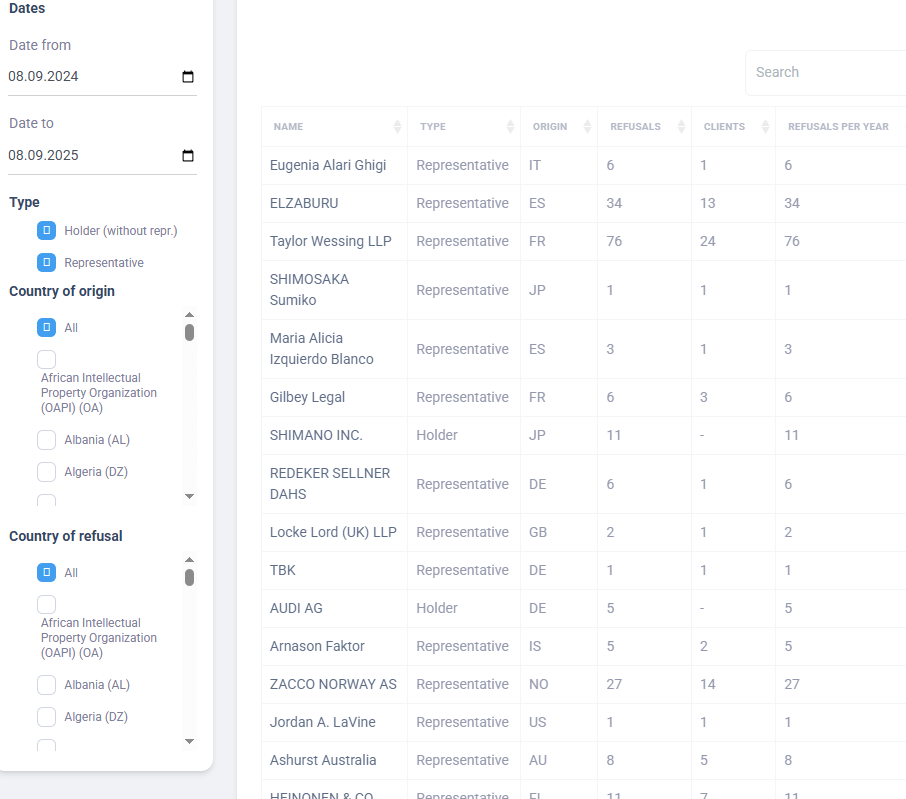Open the Date to calendar picker icon
Screen dimensions: 906x799
[x=188, y=156]
